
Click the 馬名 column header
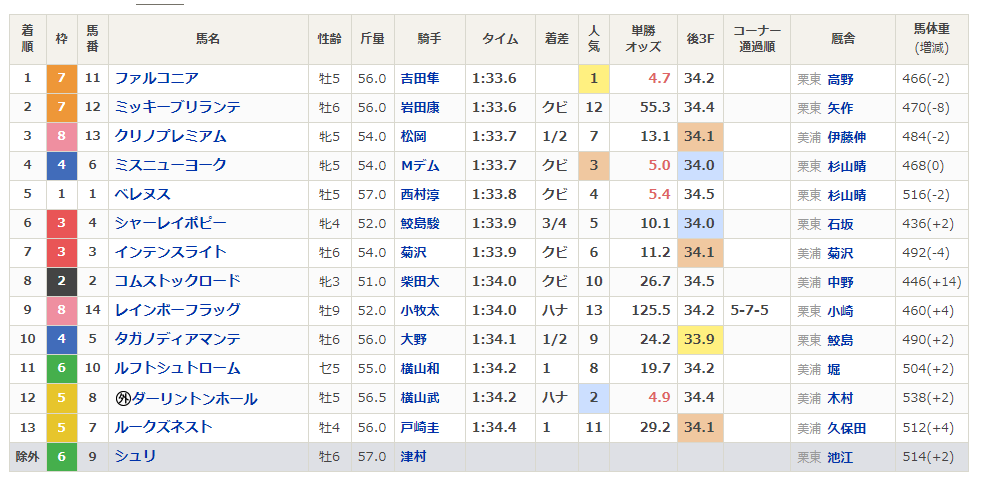tap(208, 39)
